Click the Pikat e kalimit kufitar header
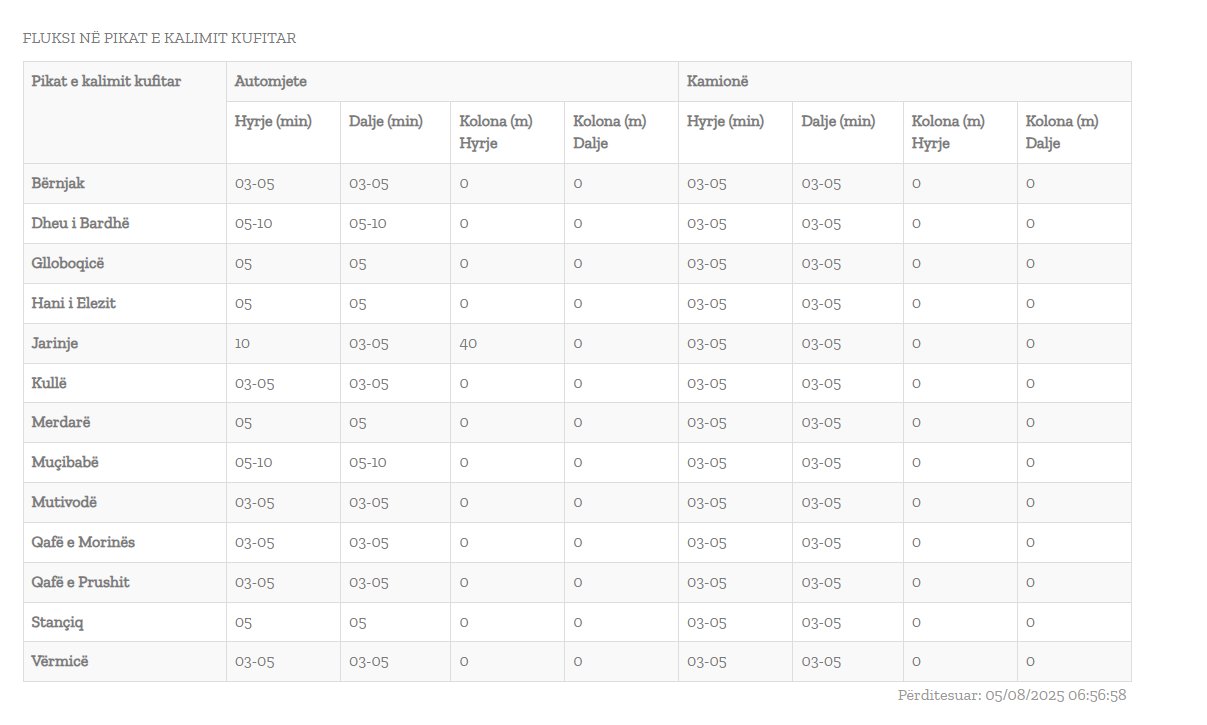1207x725 pixels. point(106,81)
